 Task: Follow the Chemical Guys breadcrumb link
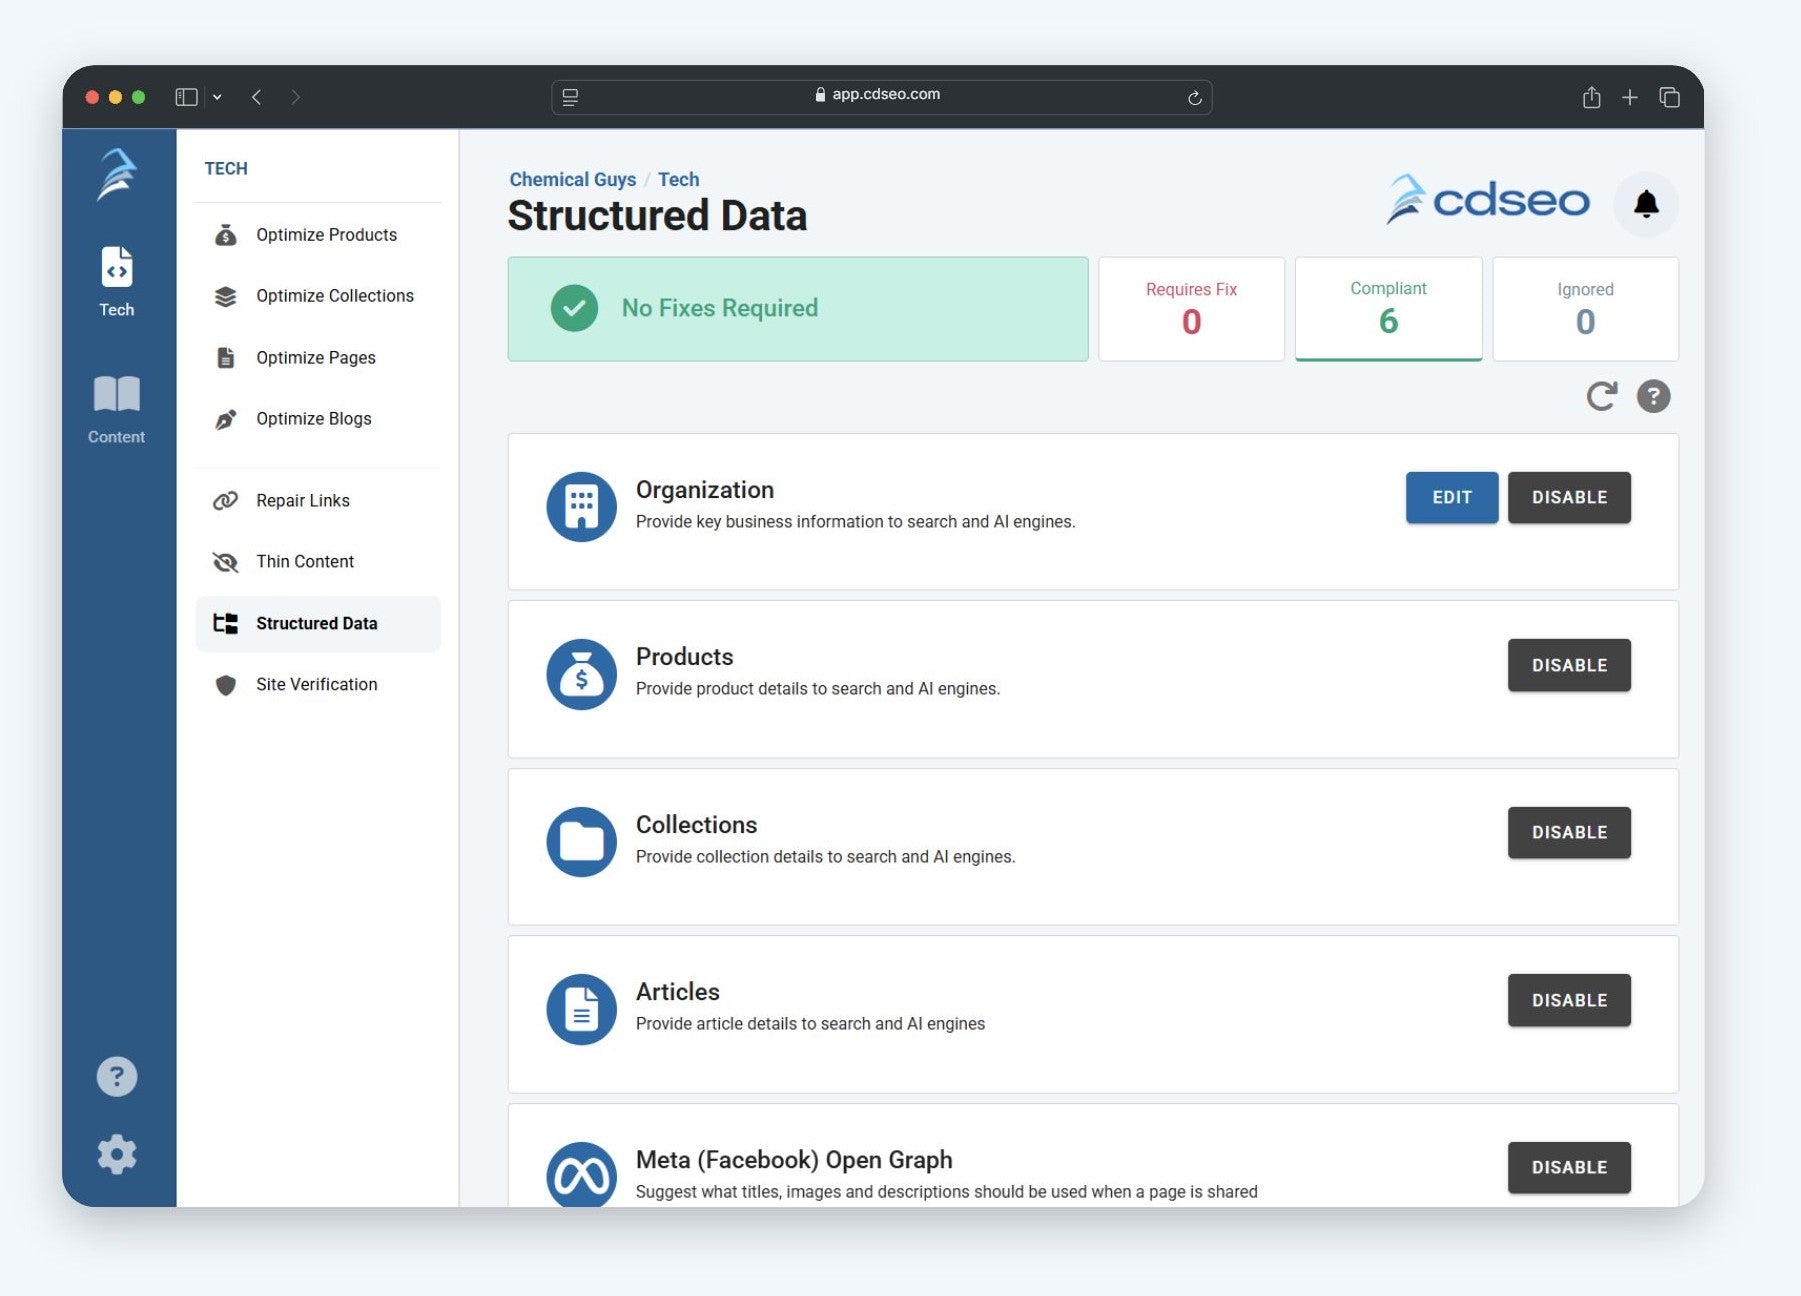coord(572,179)
